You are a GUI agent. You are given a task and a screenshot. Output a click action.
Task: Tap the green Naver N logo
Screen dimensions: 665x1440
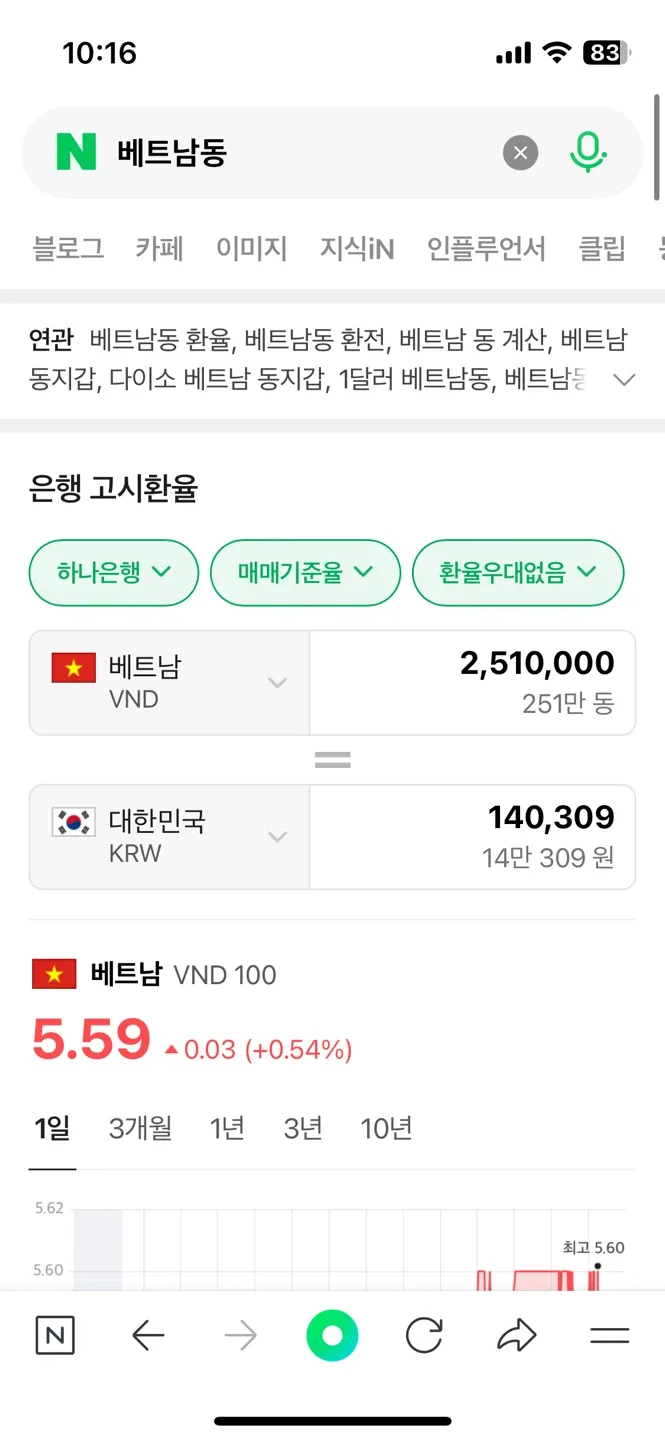coord(76,153)
